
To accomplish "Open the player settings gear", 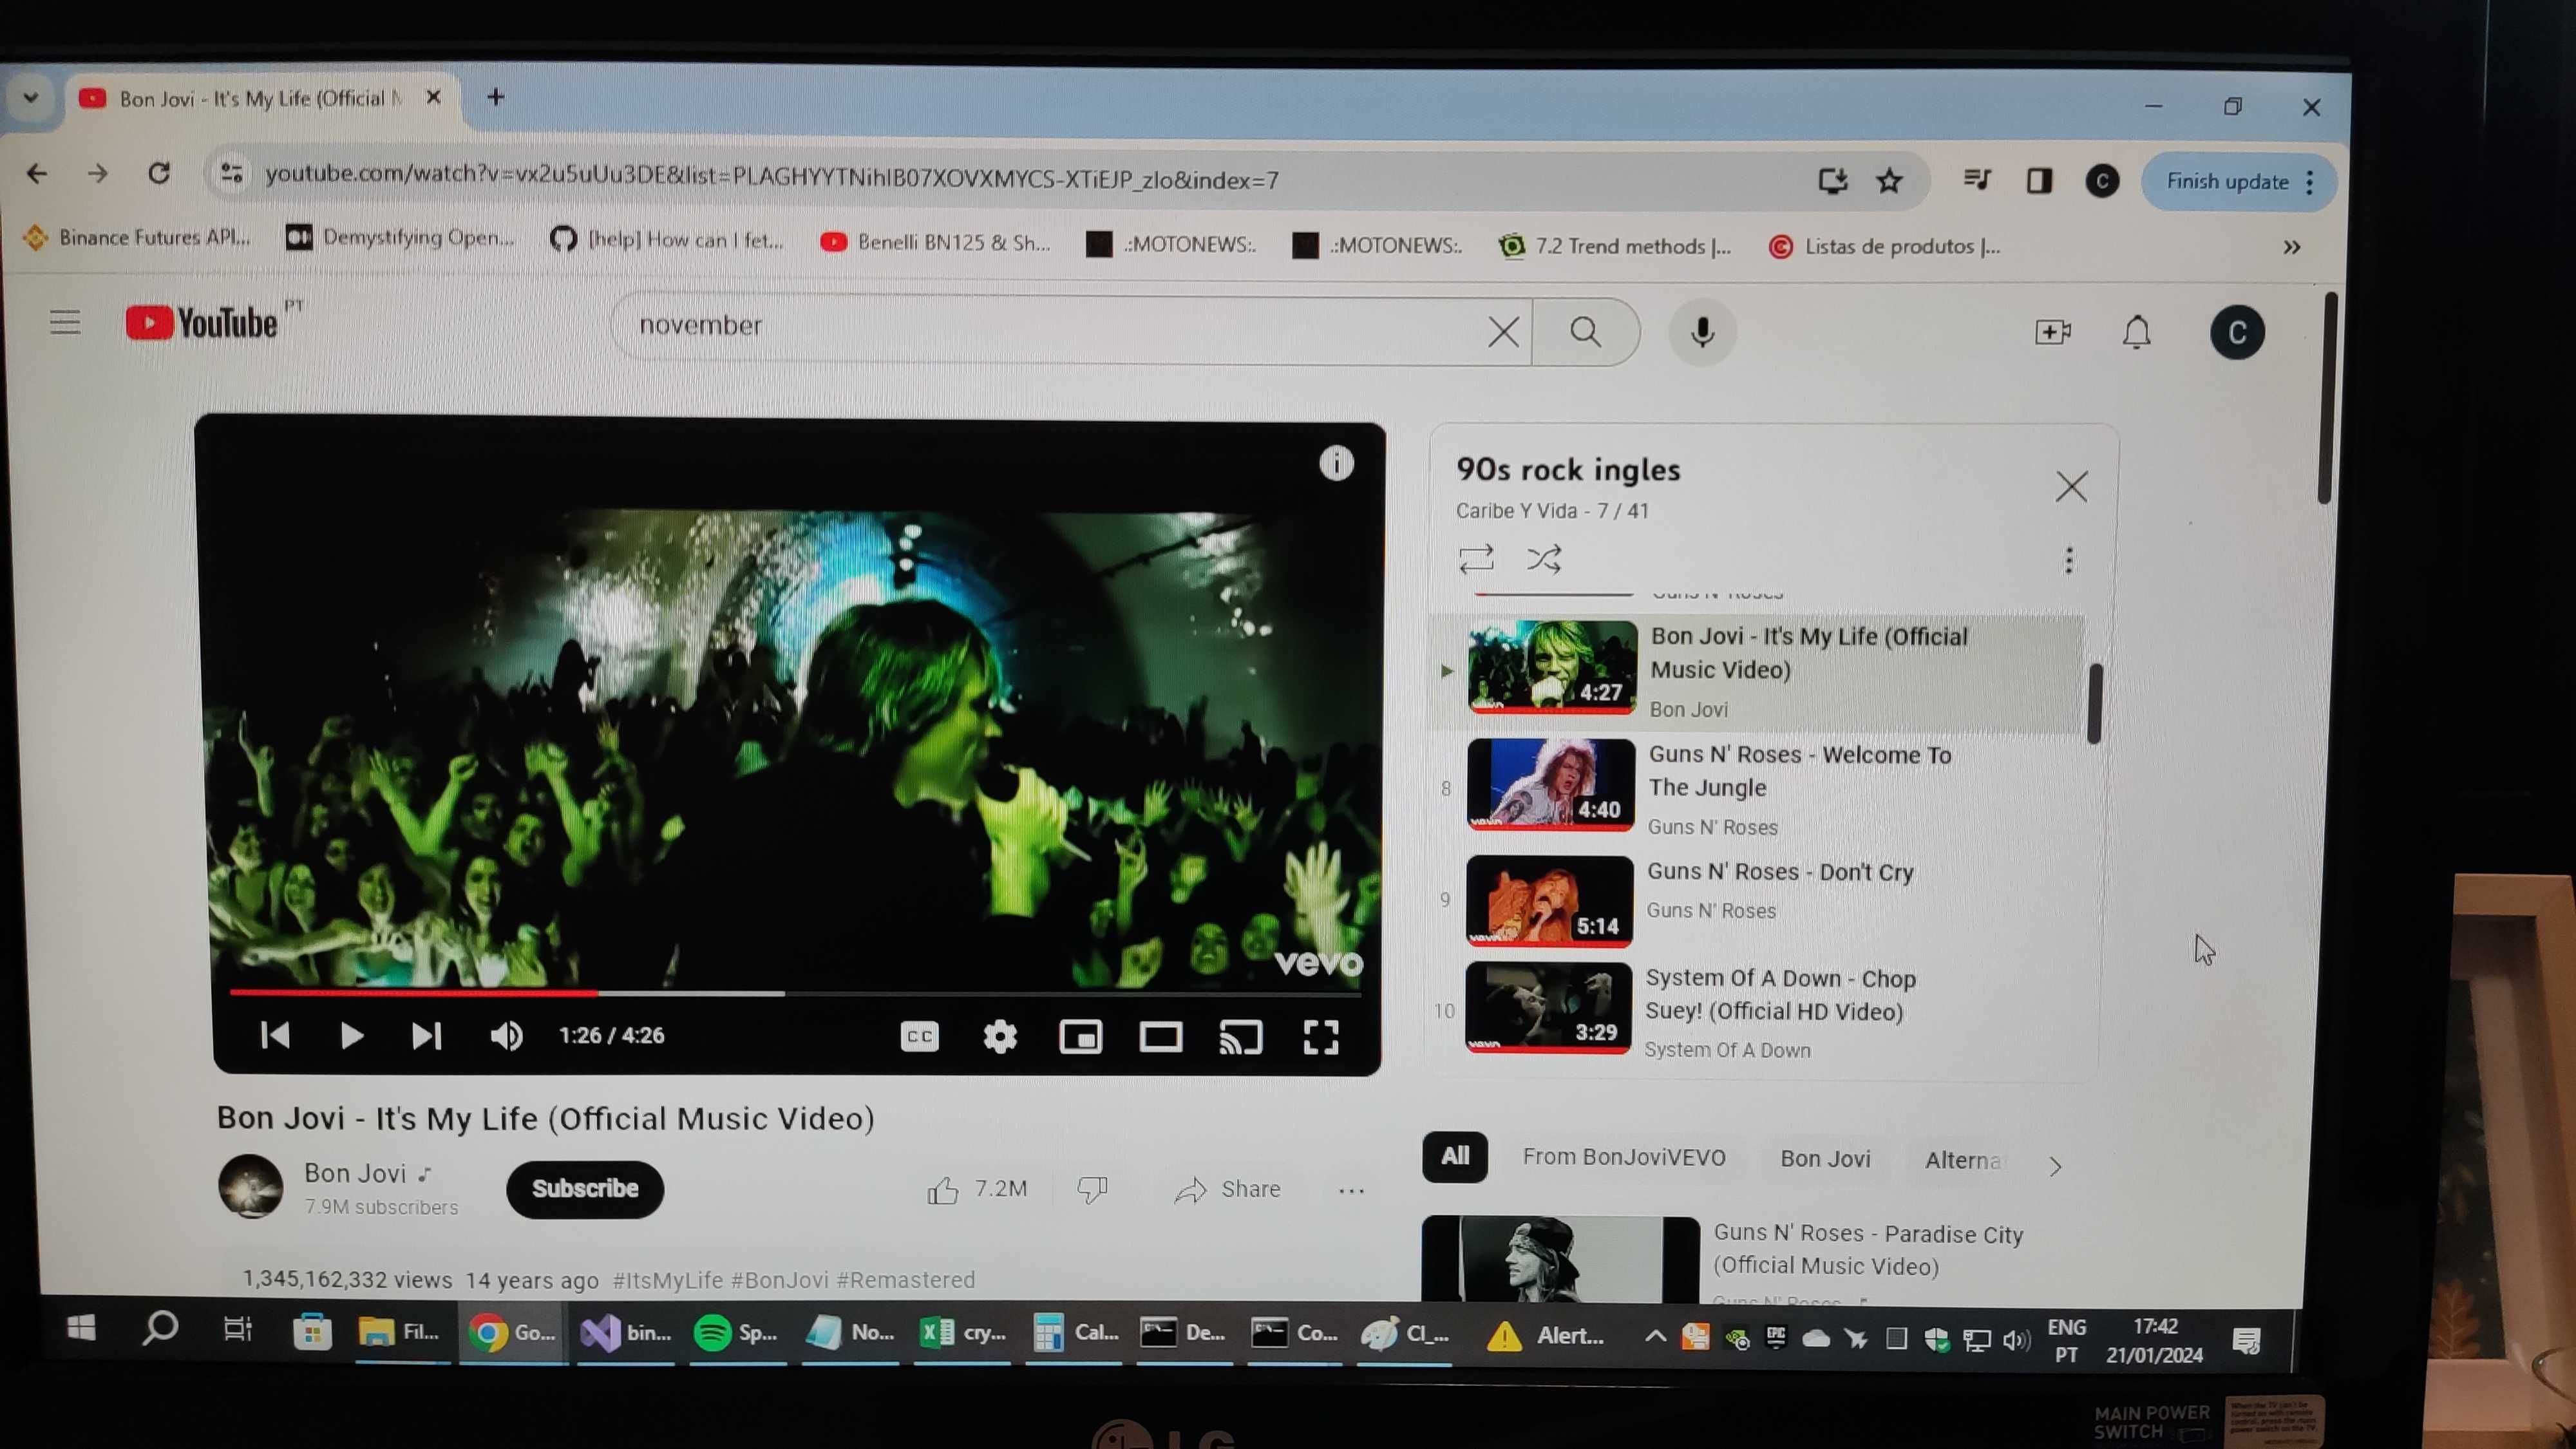I will [x=1000, y=1037].
